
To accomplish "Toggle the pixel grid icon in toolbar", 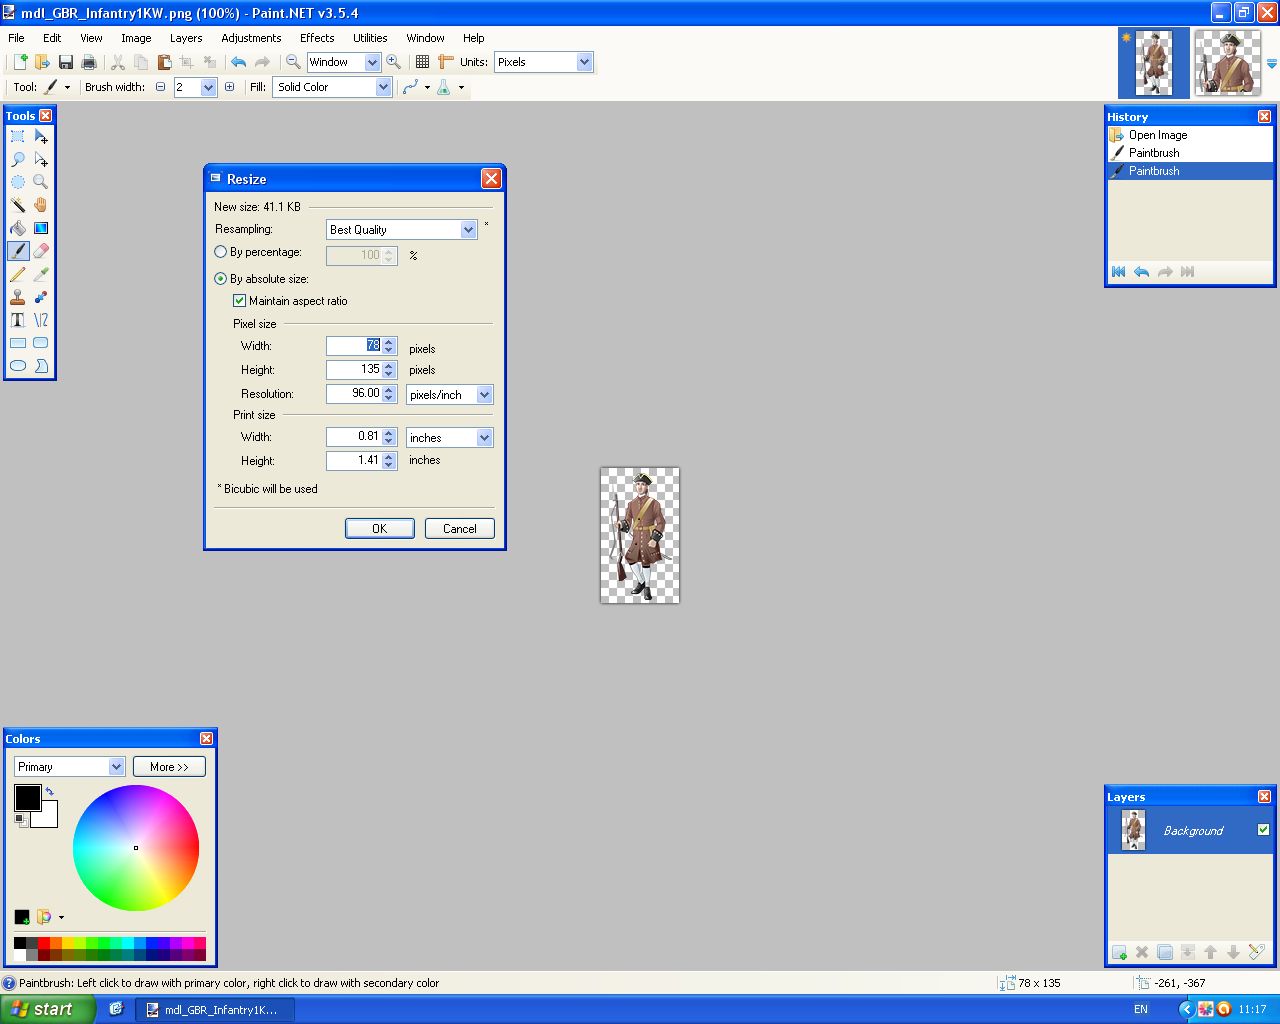I will coord(423,62).
